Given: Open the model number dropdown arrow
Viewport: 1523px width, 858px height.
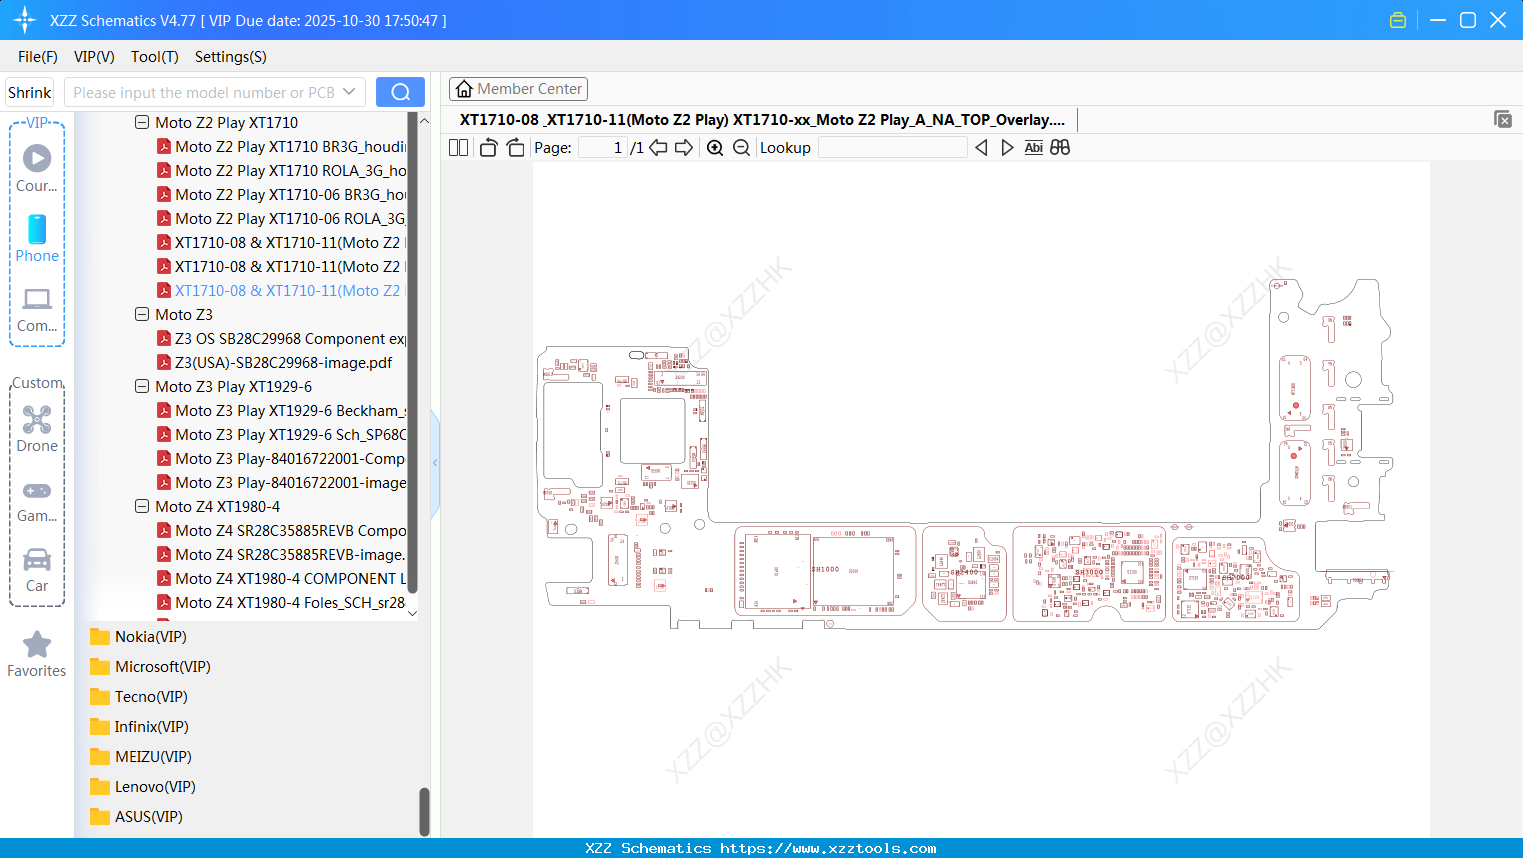Looking at the screenshot, I should click(349, 92).
